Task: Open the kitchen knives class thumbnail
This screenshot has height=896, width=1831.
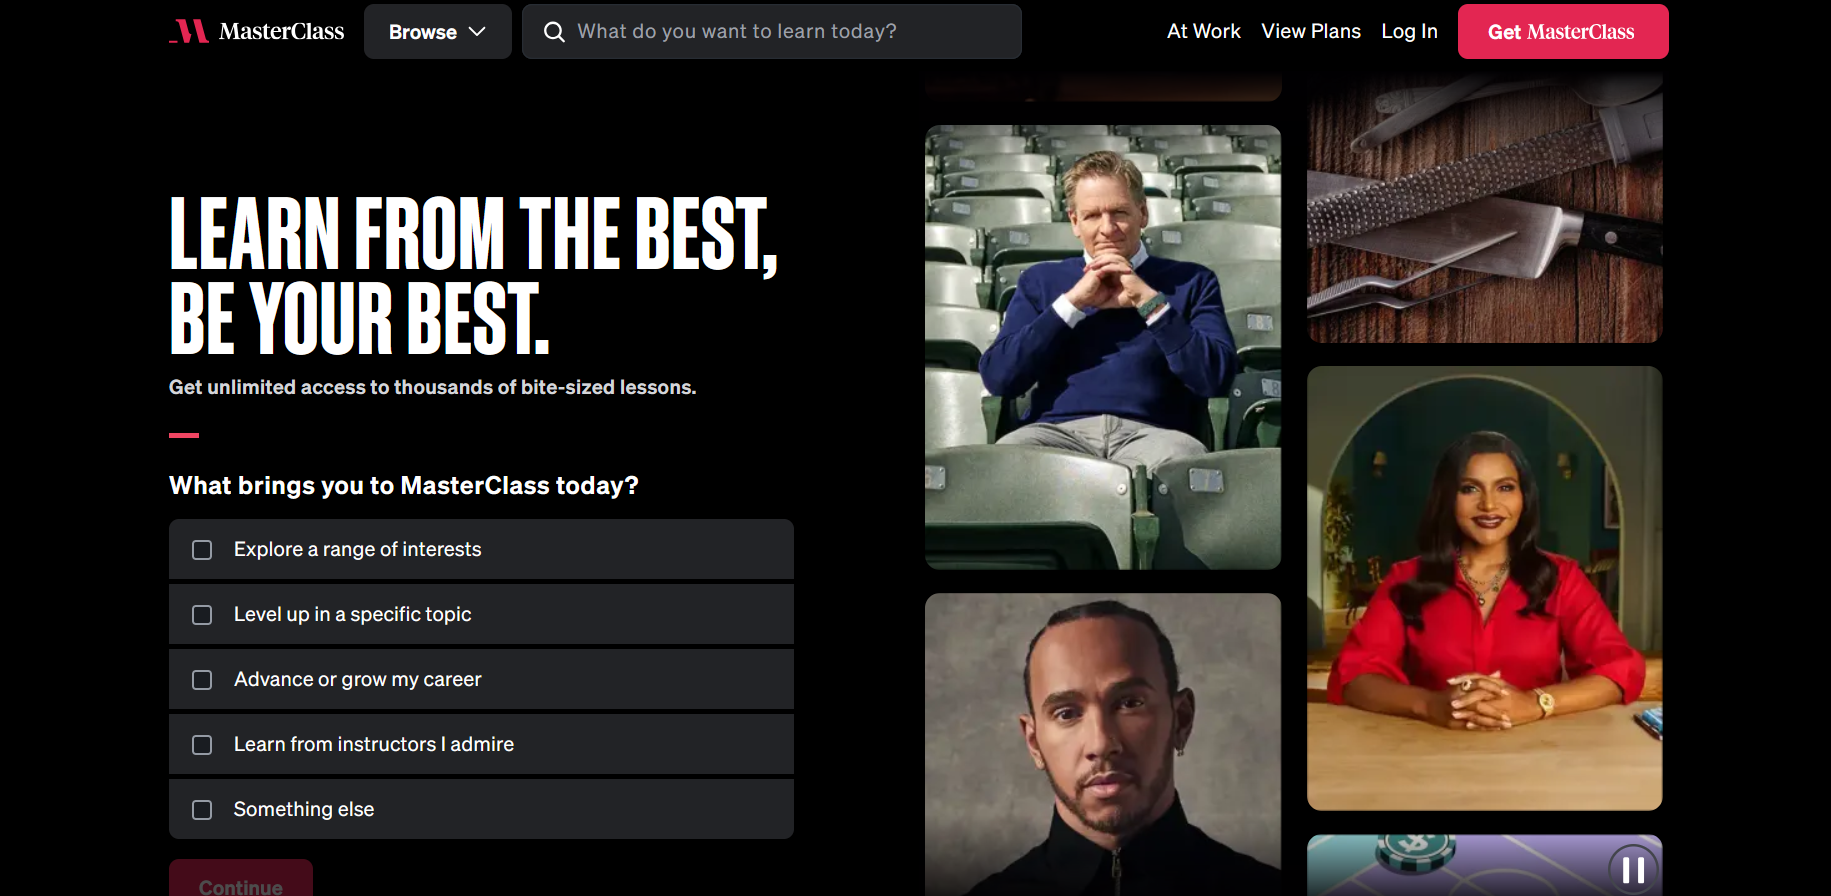Action: (x=1485, y=205)
